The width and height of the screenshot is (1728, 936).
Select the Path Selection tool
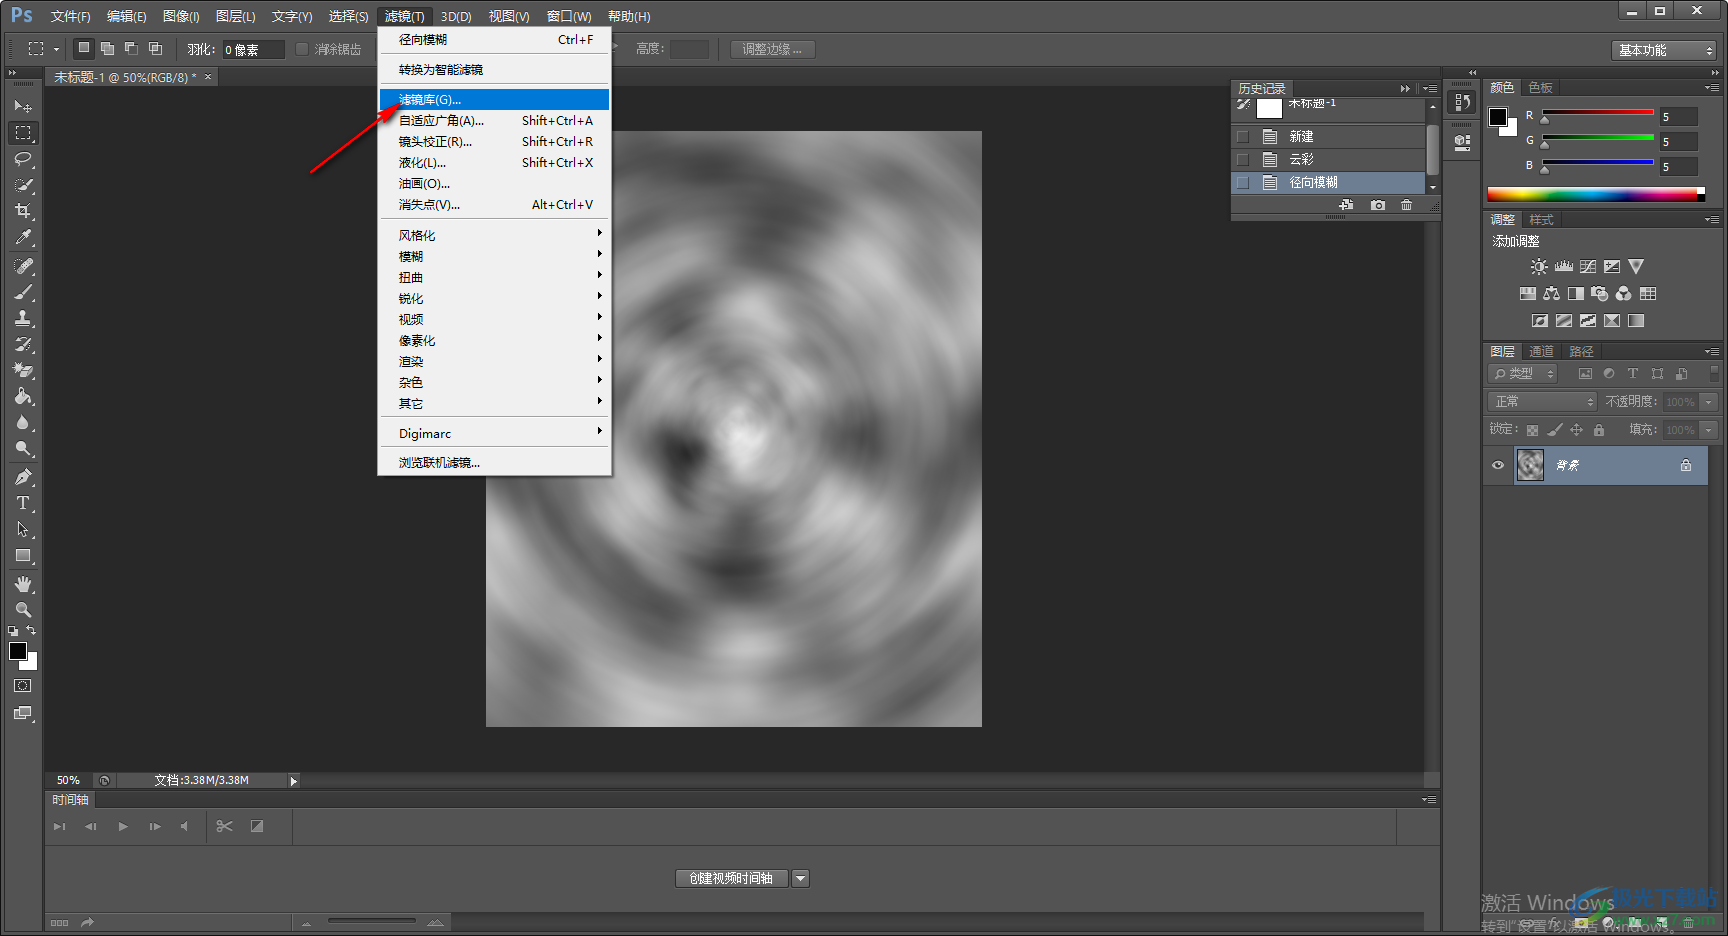23,529
